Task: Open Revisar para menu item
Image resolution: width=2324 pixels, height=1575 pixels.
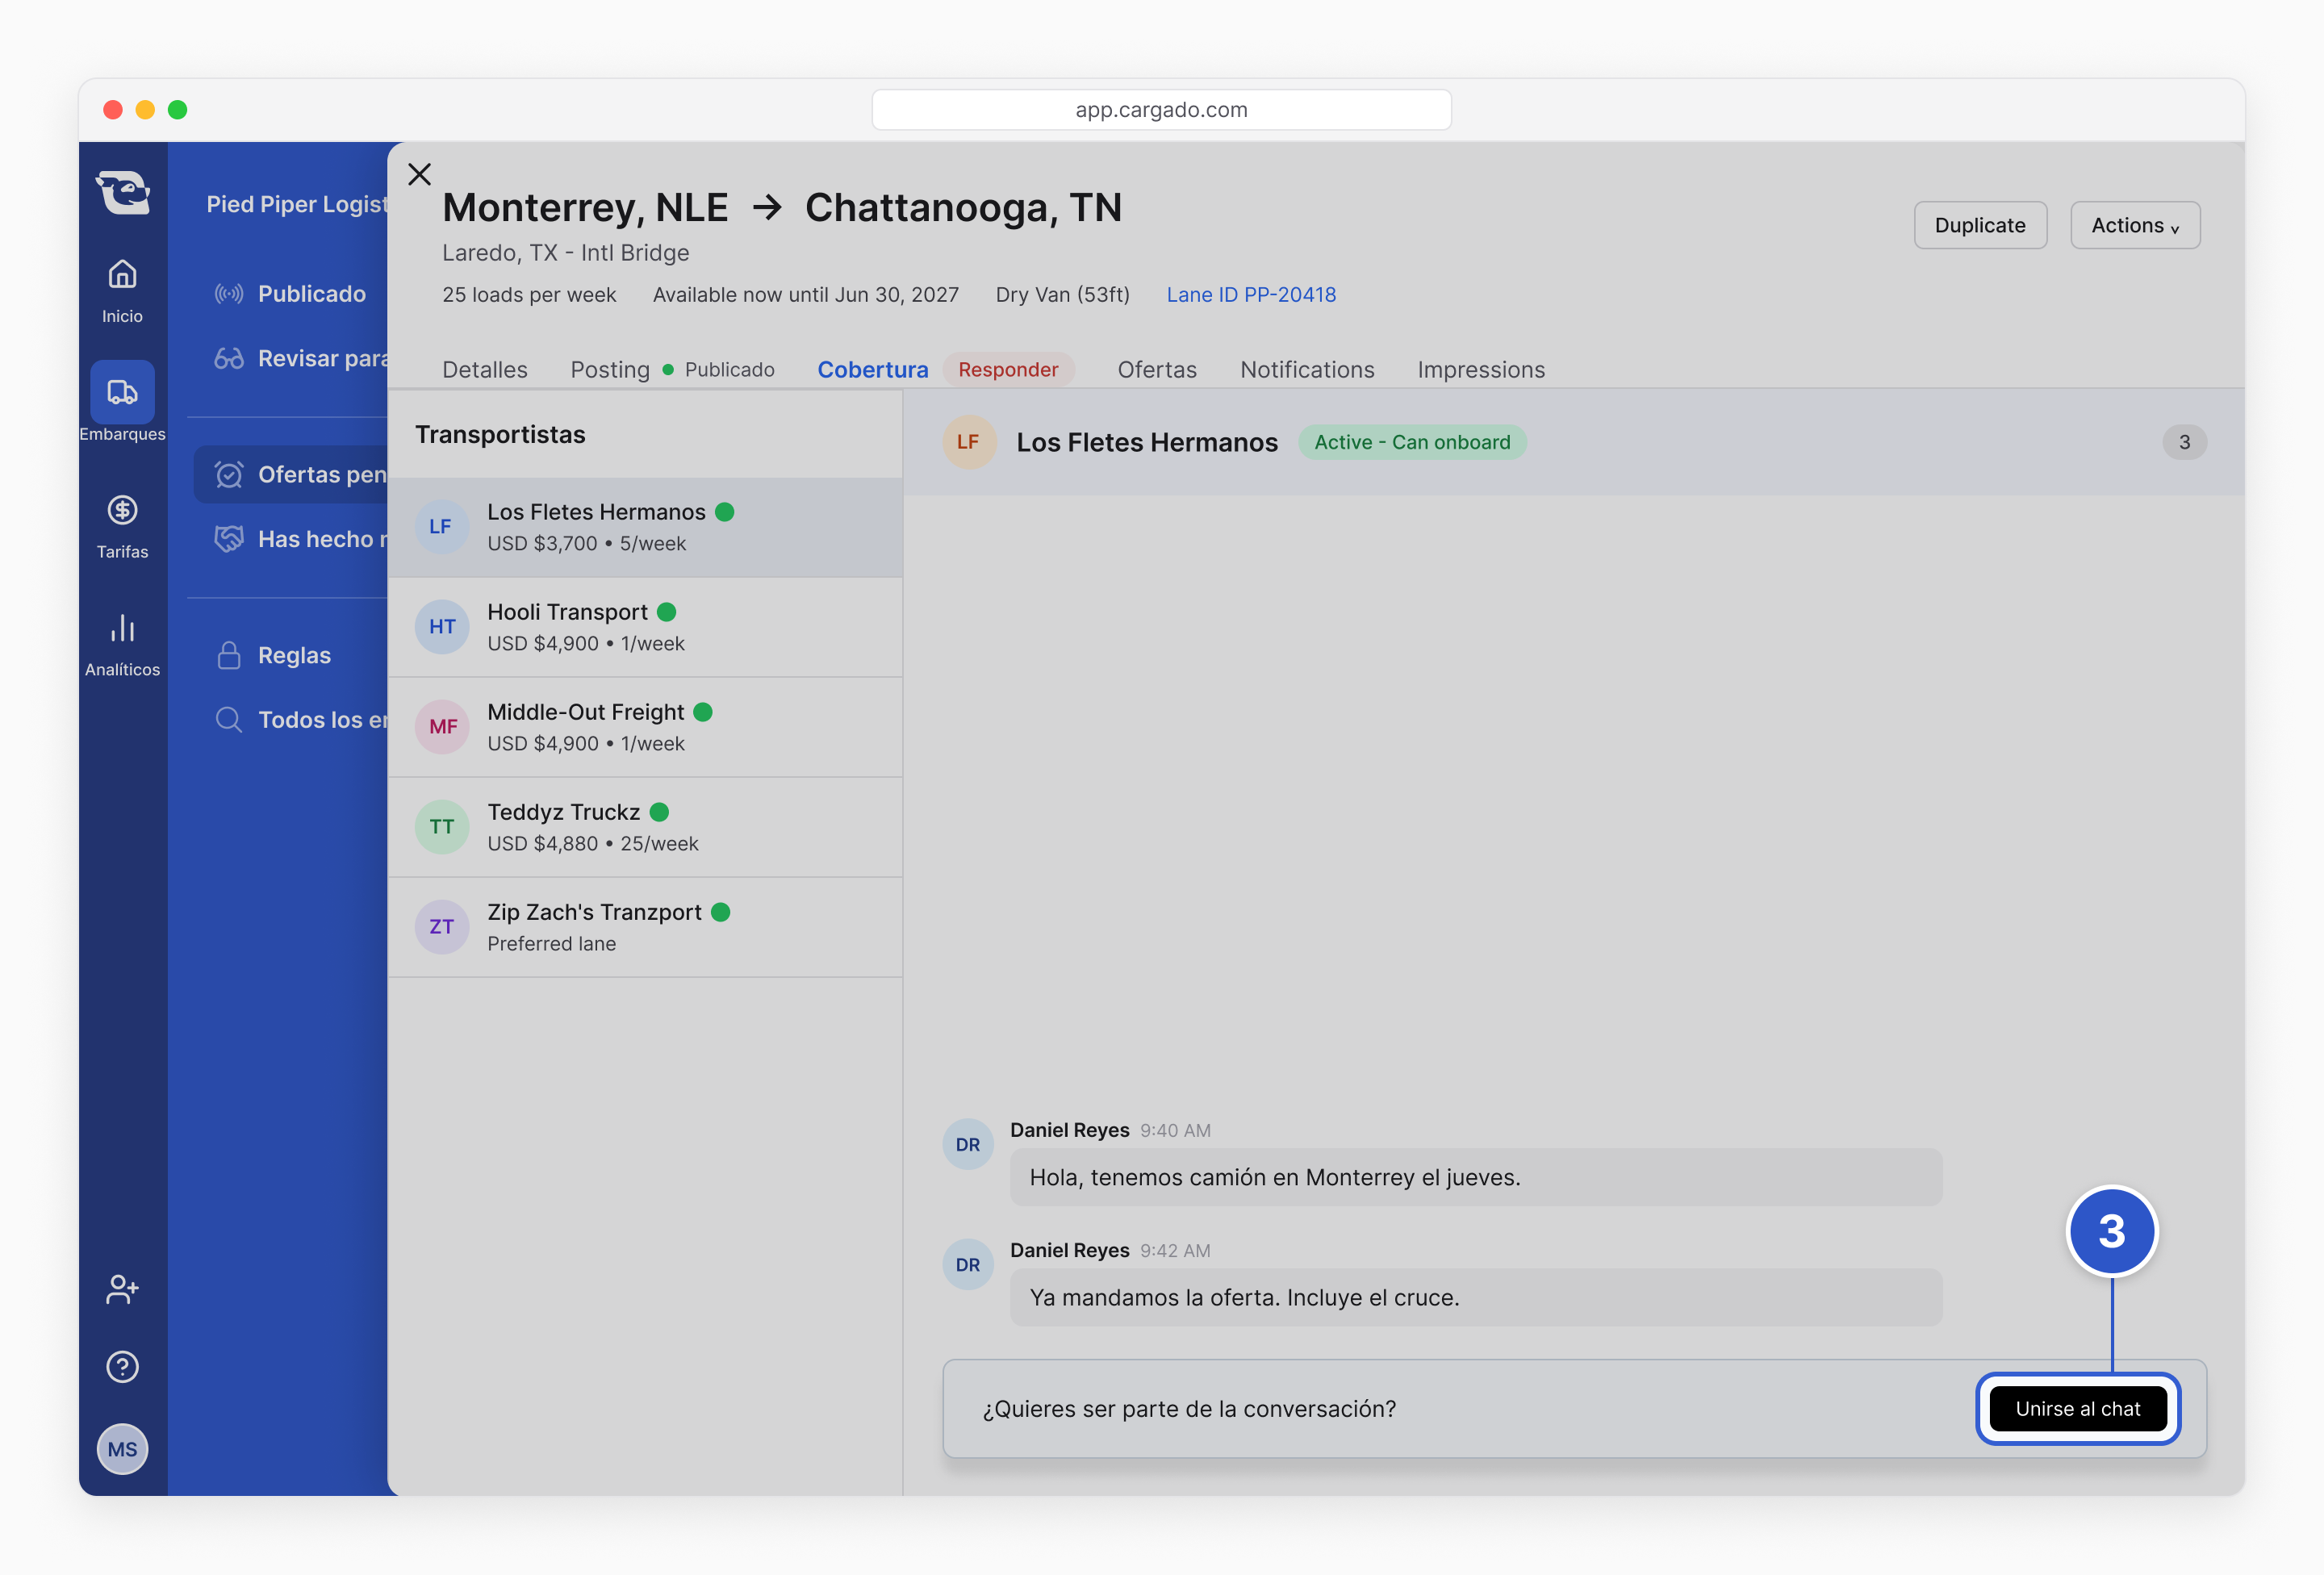Action: pos(299,358)
